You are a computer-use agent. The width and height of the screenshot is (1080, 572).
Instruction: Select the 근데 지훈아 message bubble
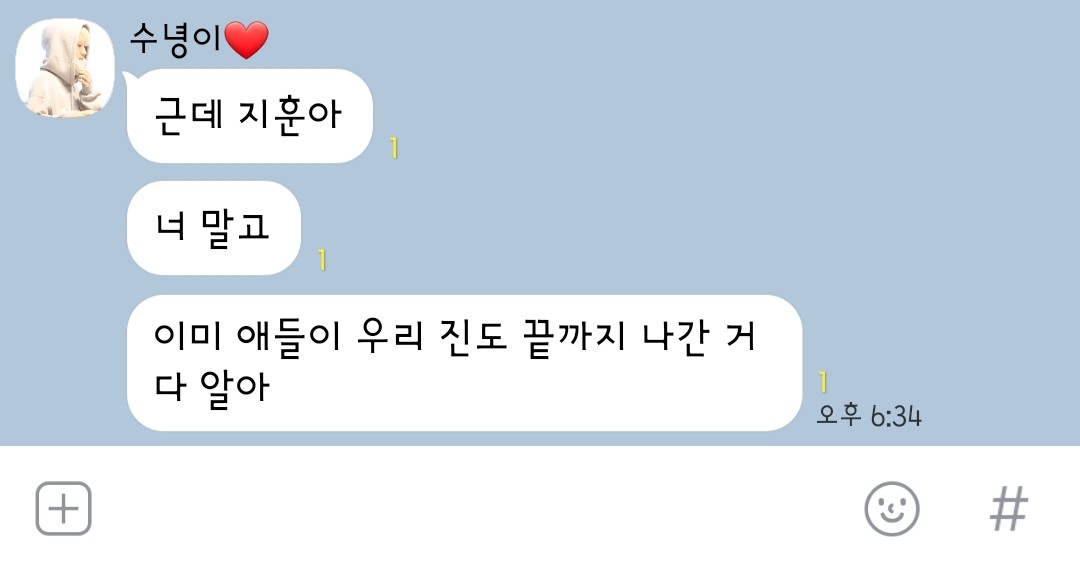(249, 116)
